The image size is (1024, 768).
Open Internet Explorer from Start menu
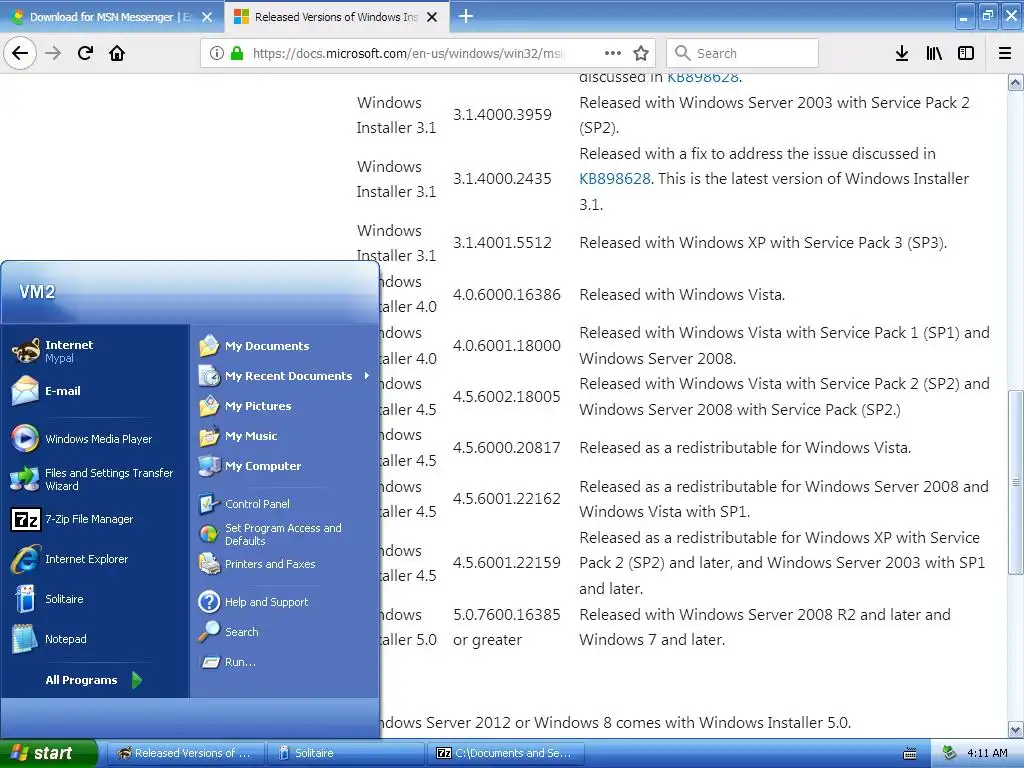tap(95, 559)
